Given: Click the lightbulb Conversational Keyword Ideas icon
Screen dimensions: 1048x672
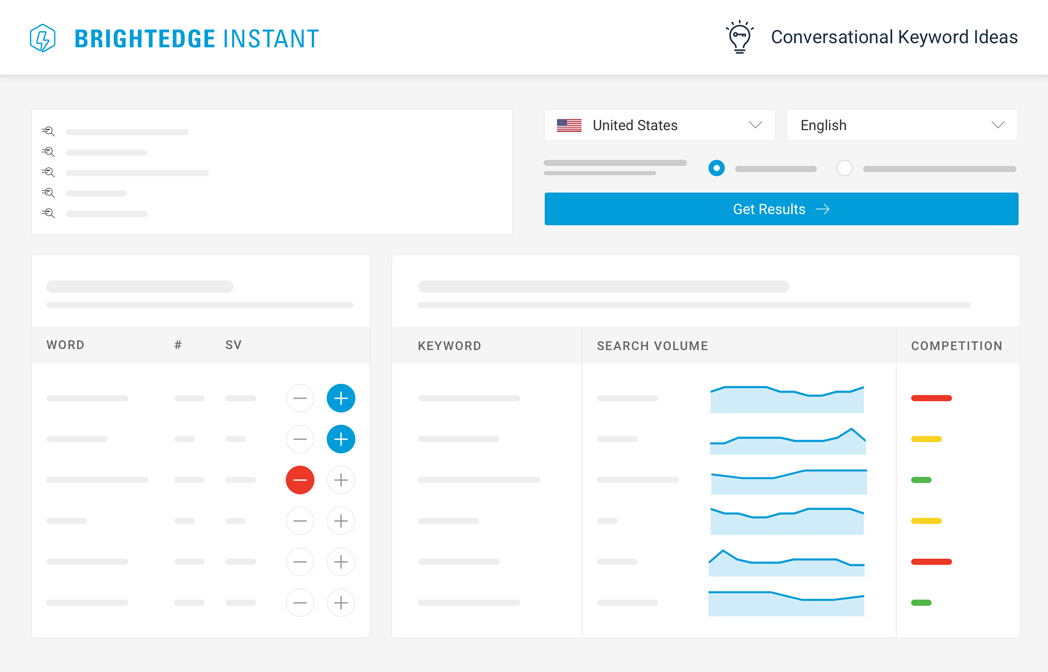Looking at the screenshot, I should 739,37.
